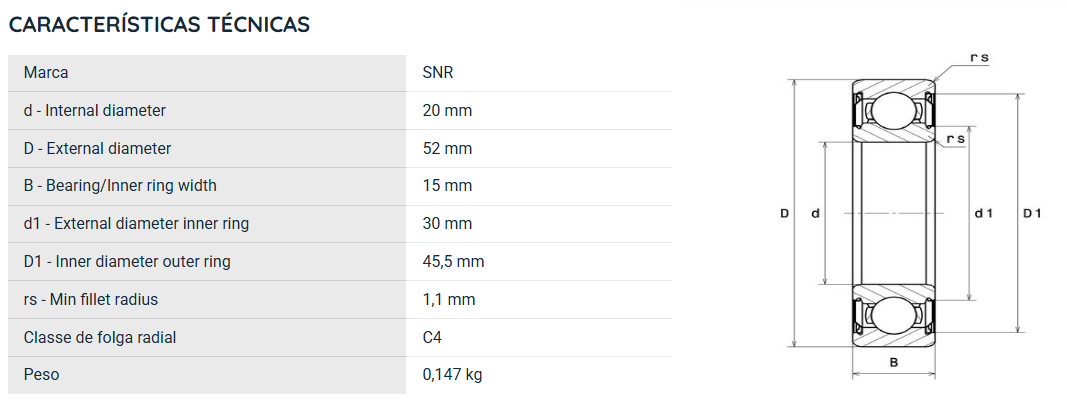Screen dimensions: 1067x418
Task: Click the 0,147 kg weight value
Action: pos(453,375)
